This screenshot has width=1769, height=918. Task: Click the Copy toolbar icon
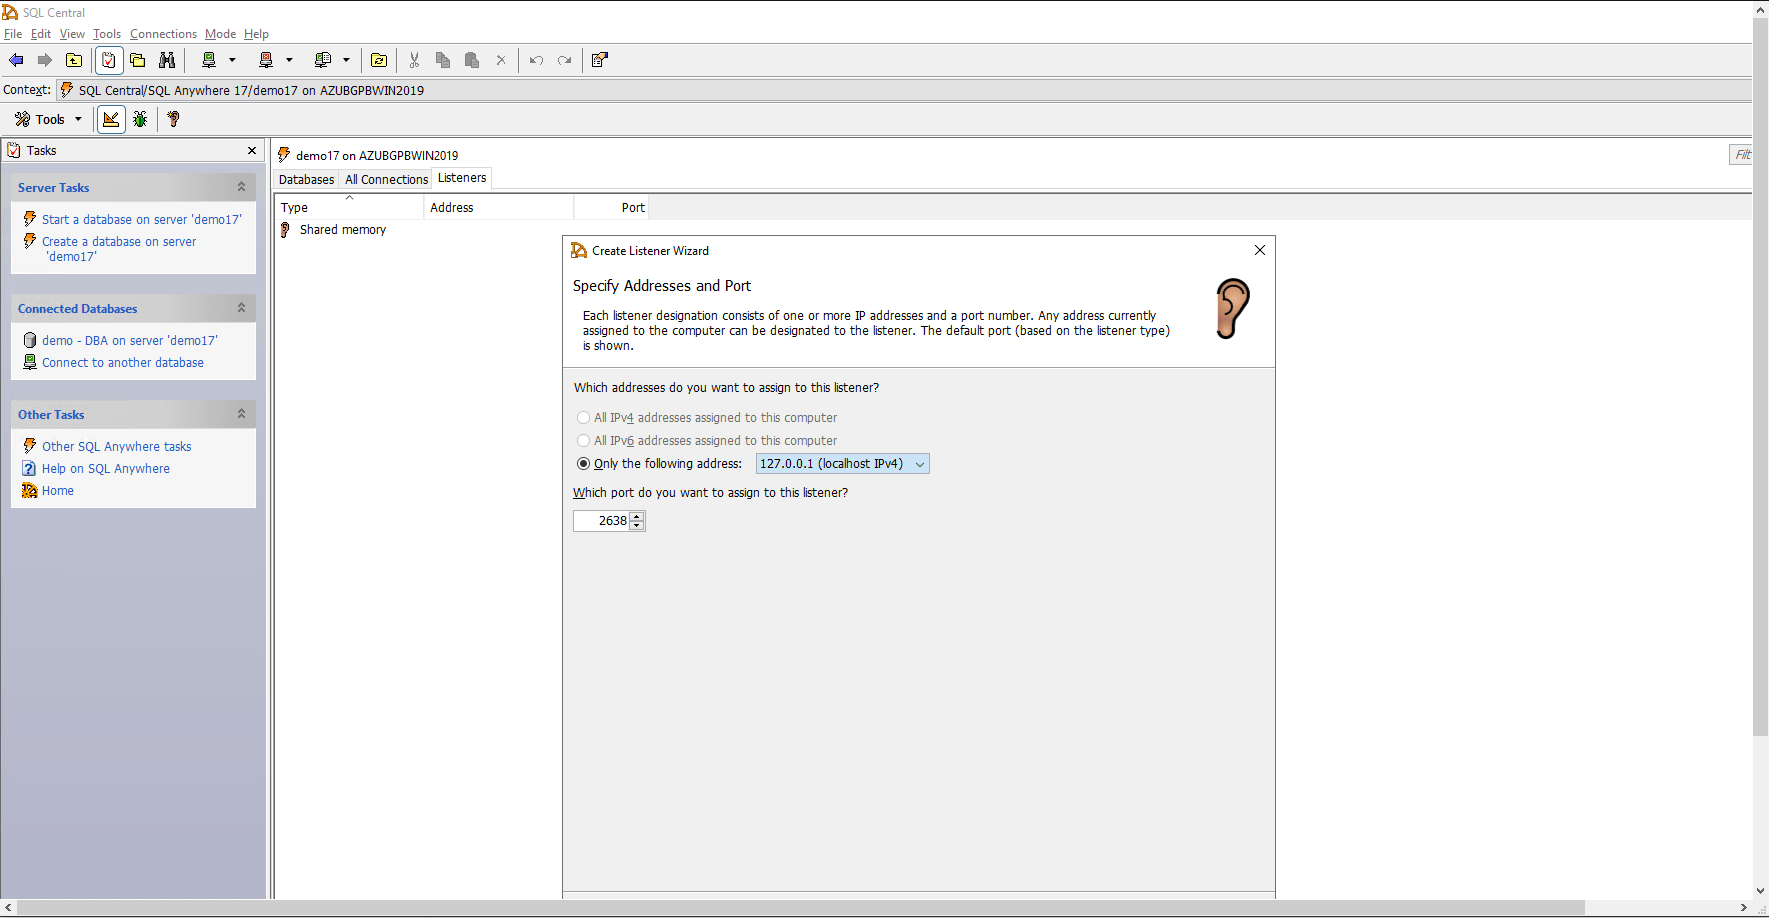pyautogui.click(x=443, y=60)
